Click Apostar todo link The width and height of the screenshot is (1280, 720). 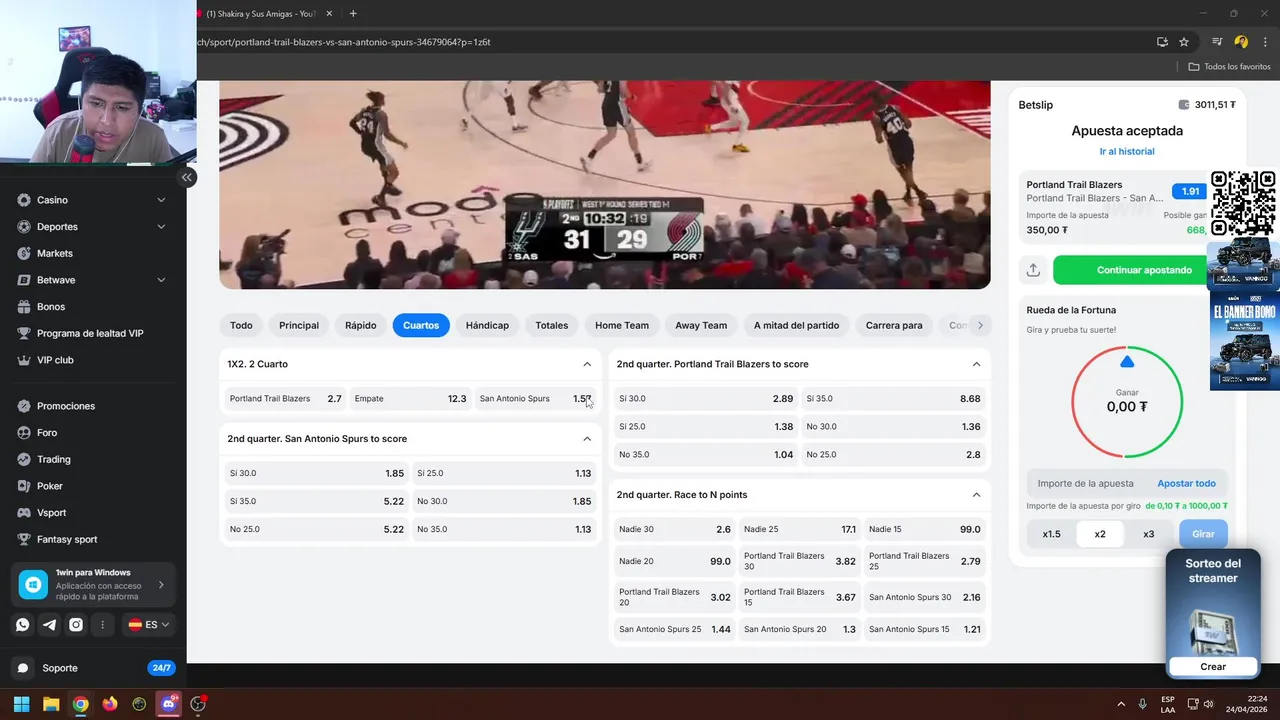pos(1186,483)
